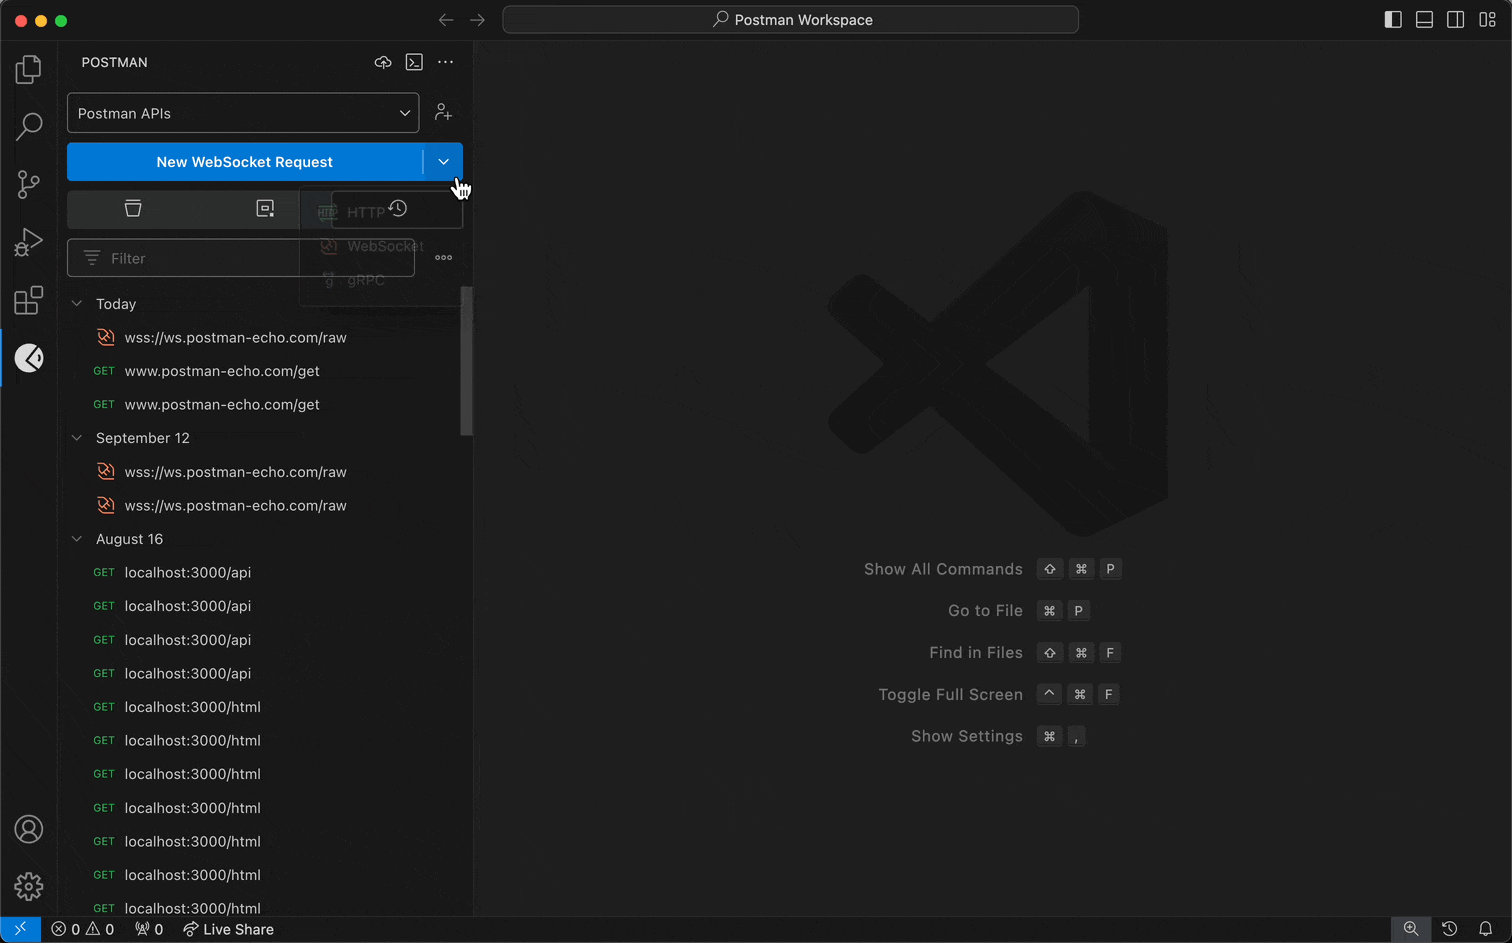Open the Run and Debug view
The width and height of the screenshot is (1512, 943).
[x=29, y=242]
